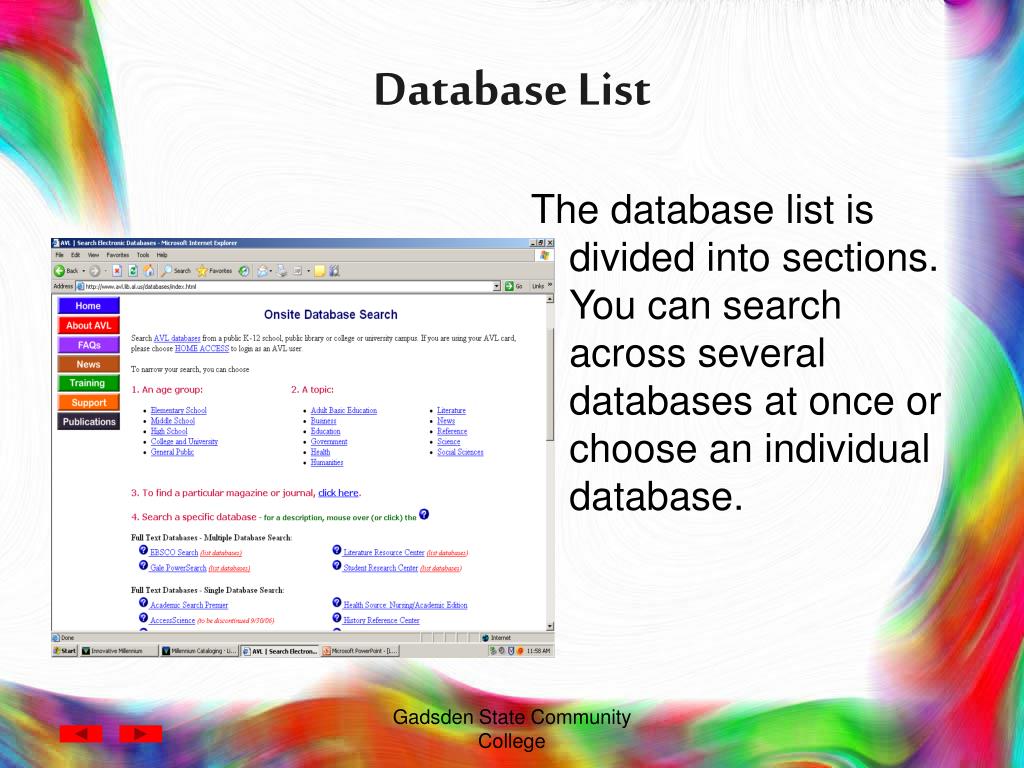Image resolution: width=1024 pixels, height=768 pixels.
Task: Switch to Microsoft PowerPoint taskbar button
Action: click(x=360, y=651)
